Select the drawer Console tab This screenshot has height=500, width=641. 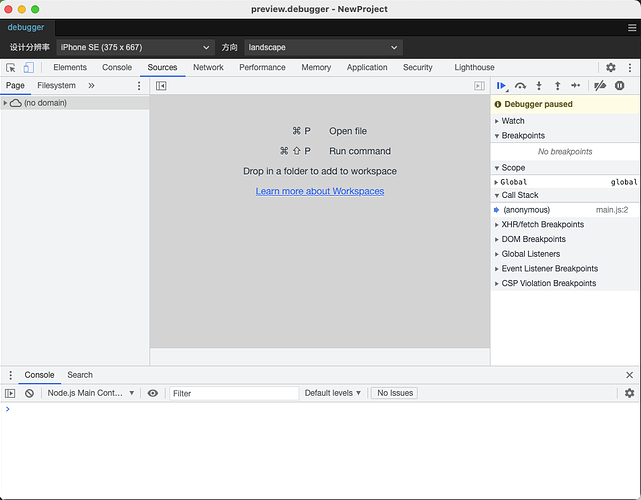click(39, 375)
